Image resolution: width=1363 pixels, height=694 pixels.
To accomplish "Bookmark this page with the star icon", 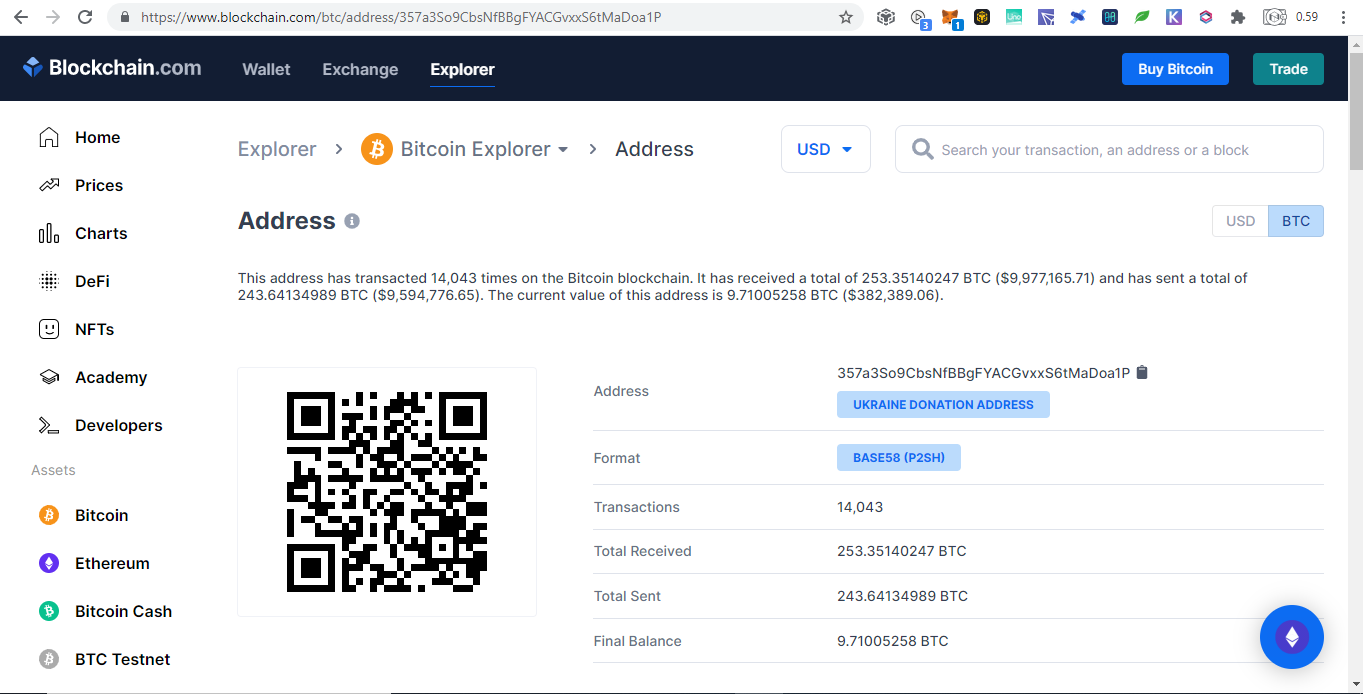I will click(x=846, y=17).
